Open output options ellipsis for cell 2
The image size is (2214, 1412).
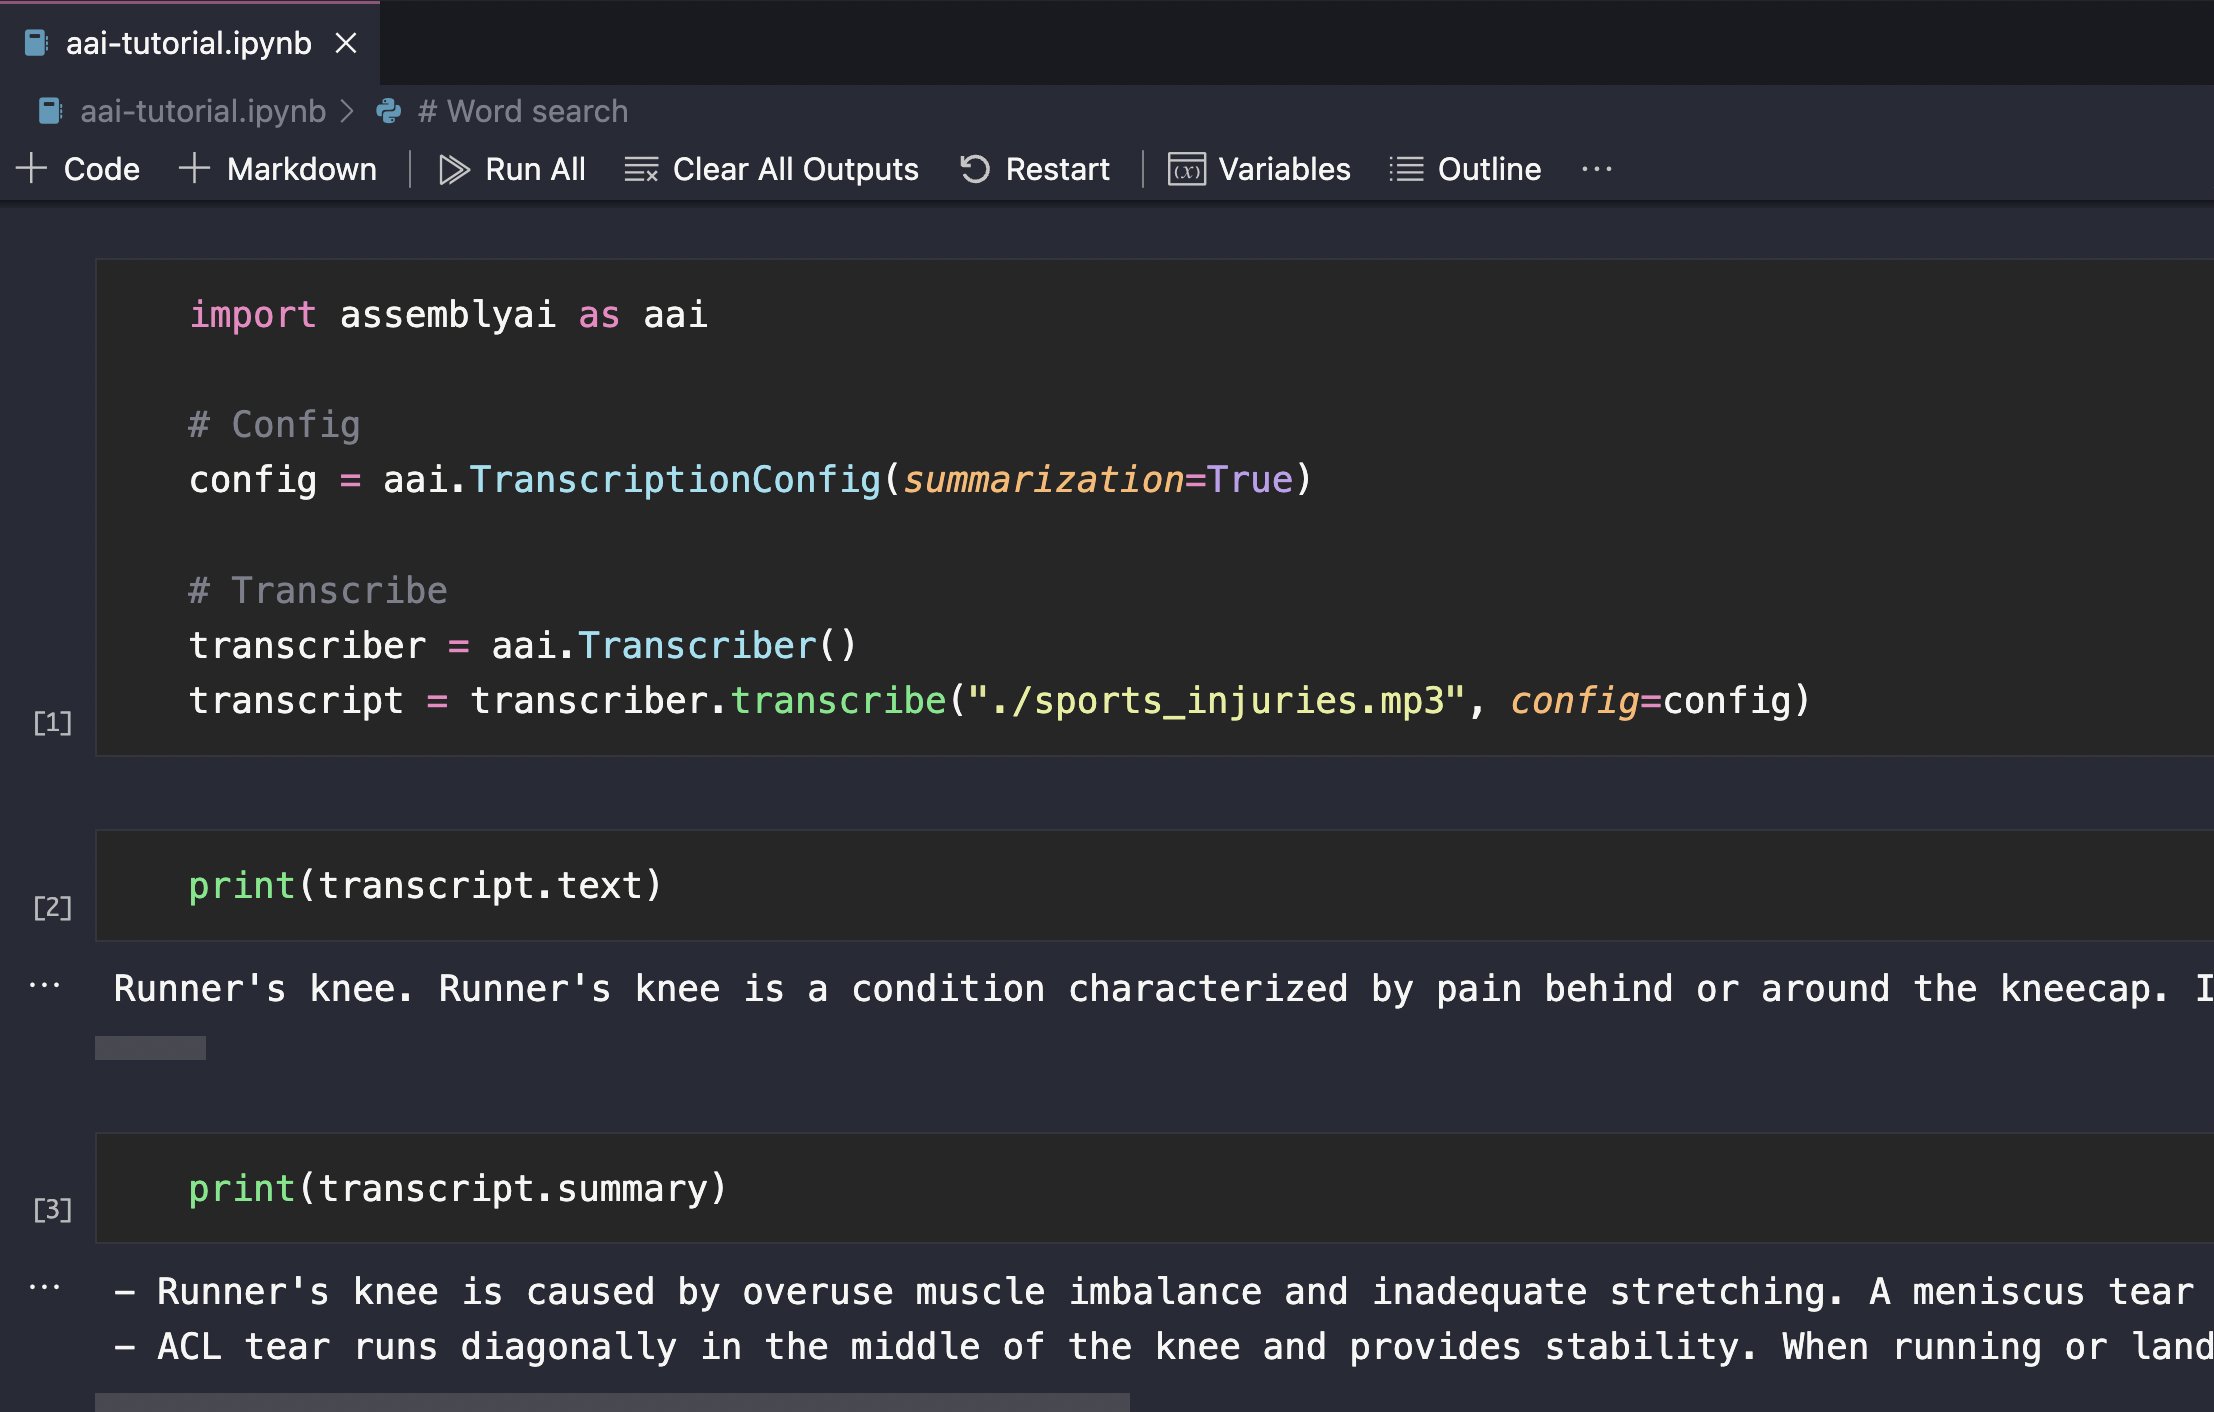click(45, 986)
